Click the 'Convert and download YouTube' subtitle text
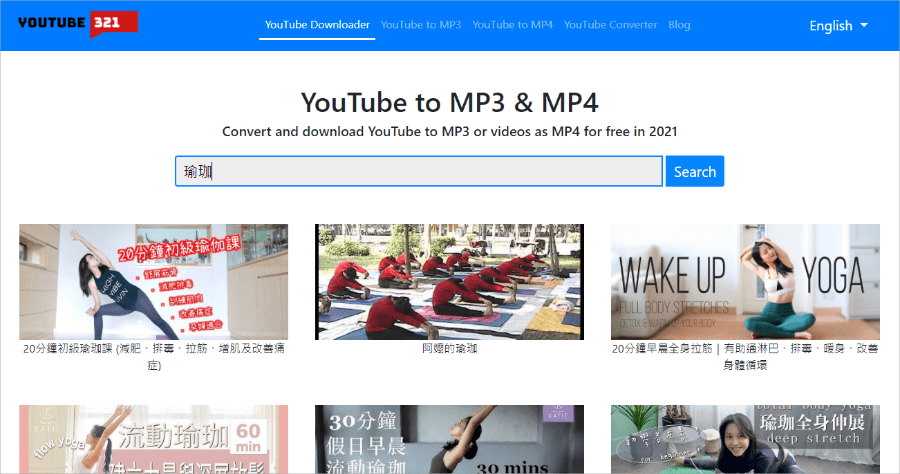 click(x=449, y=131)
